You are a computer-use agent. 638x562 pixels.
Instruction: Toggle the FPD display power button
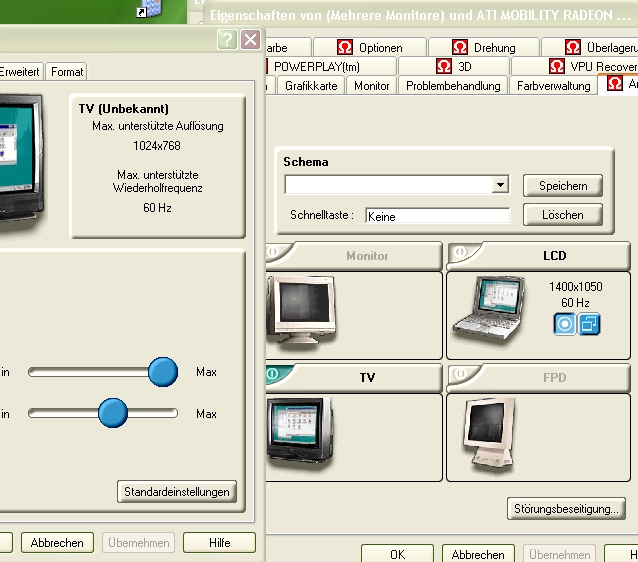tap(460, 373)
